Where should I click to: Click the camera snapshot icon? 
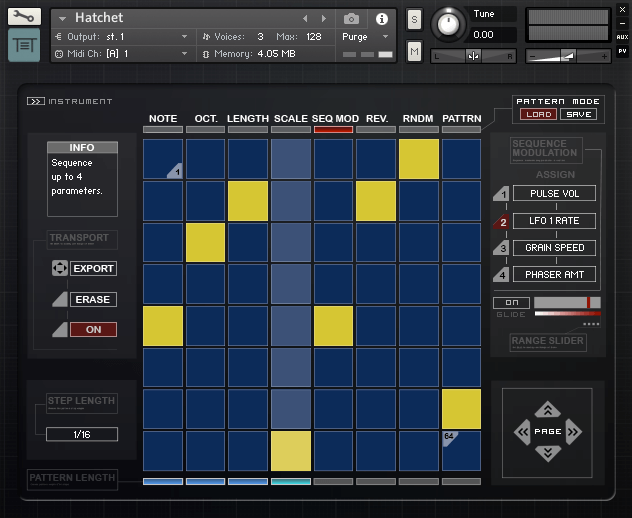pos(352,18)
